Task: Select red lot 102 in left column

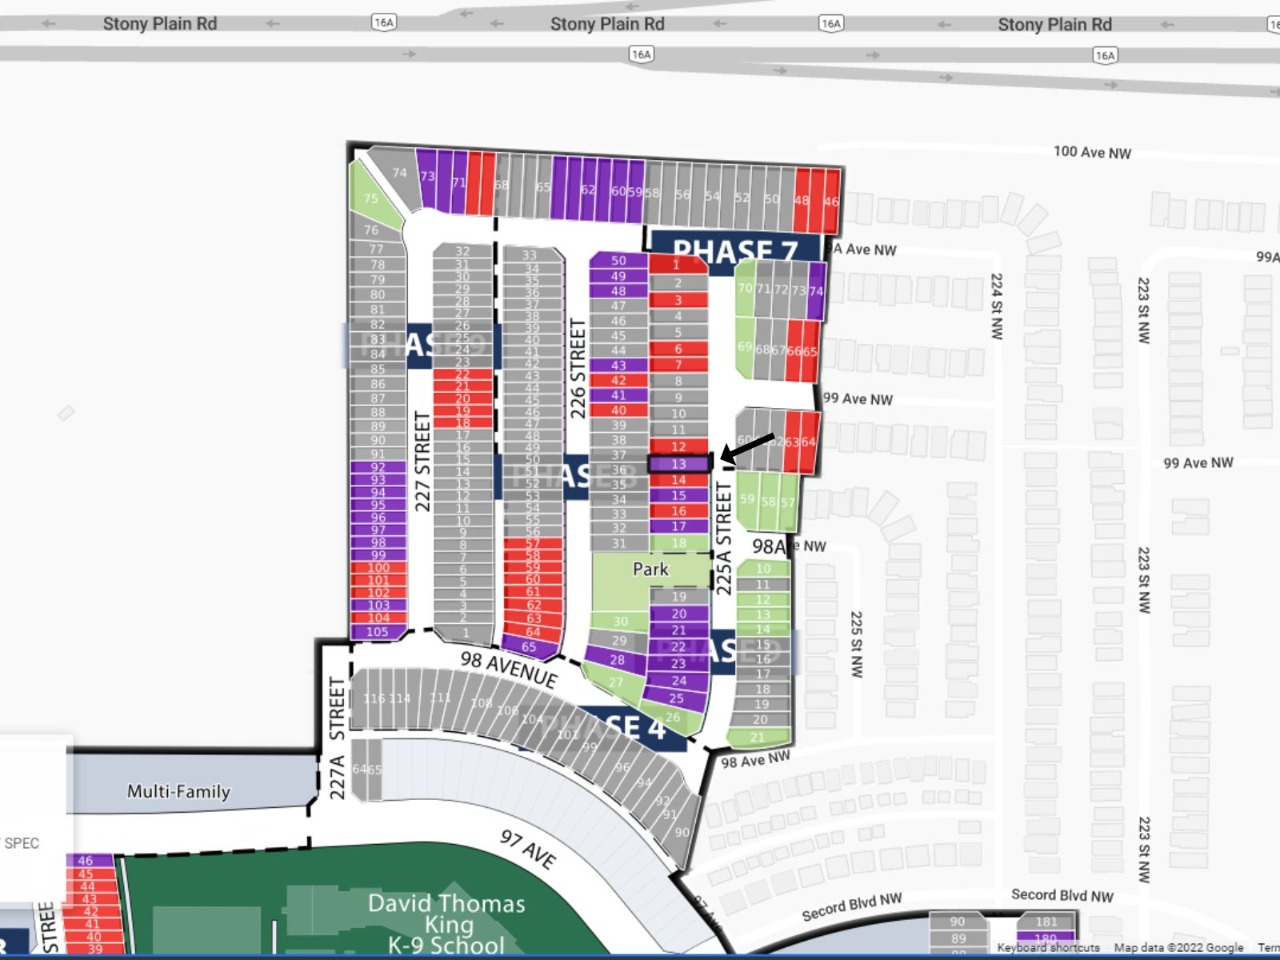Action: coord(378,593)
